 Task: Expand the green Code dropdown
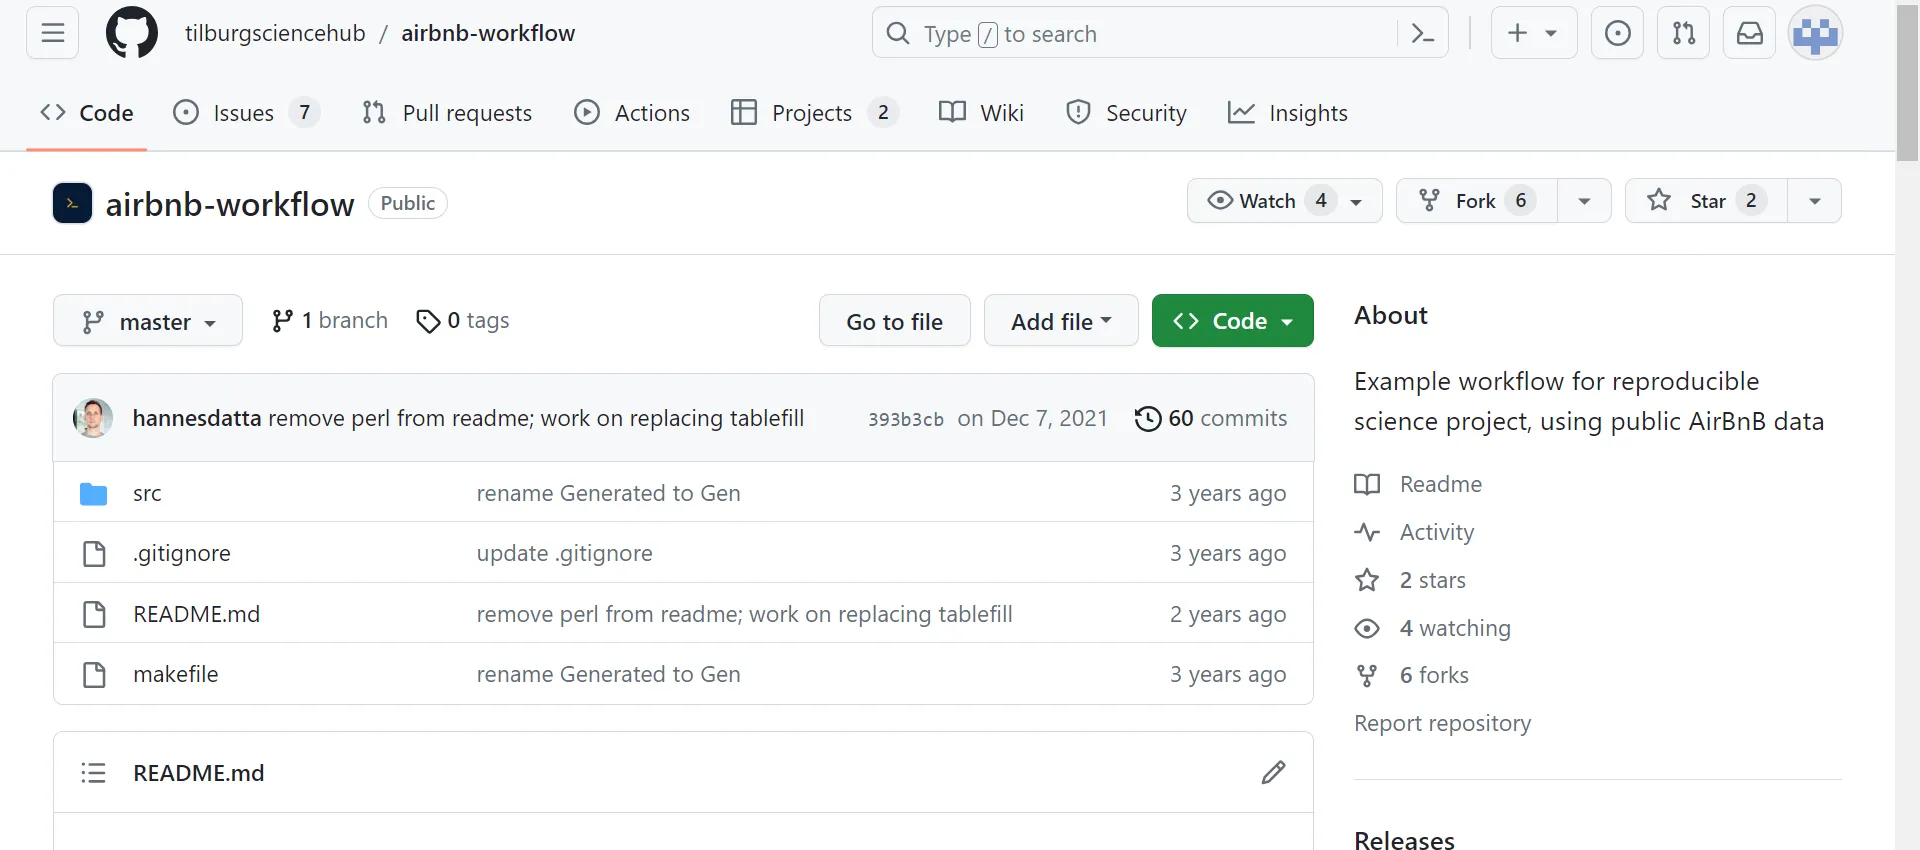[x=1232, y=321]
